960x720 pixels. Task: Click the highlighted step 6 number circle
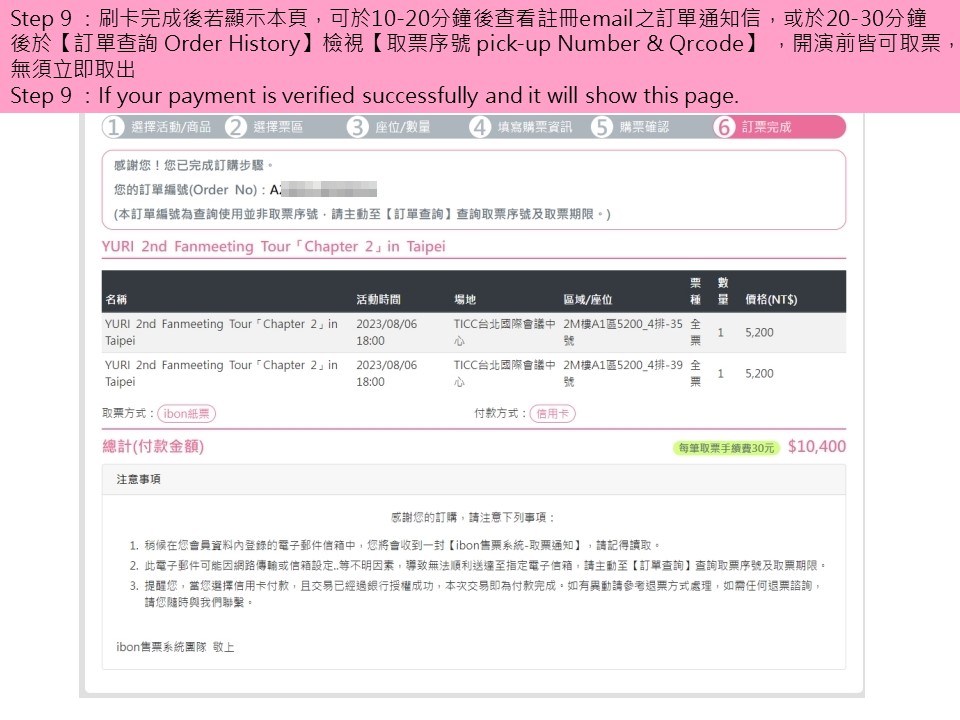point(725,127)
